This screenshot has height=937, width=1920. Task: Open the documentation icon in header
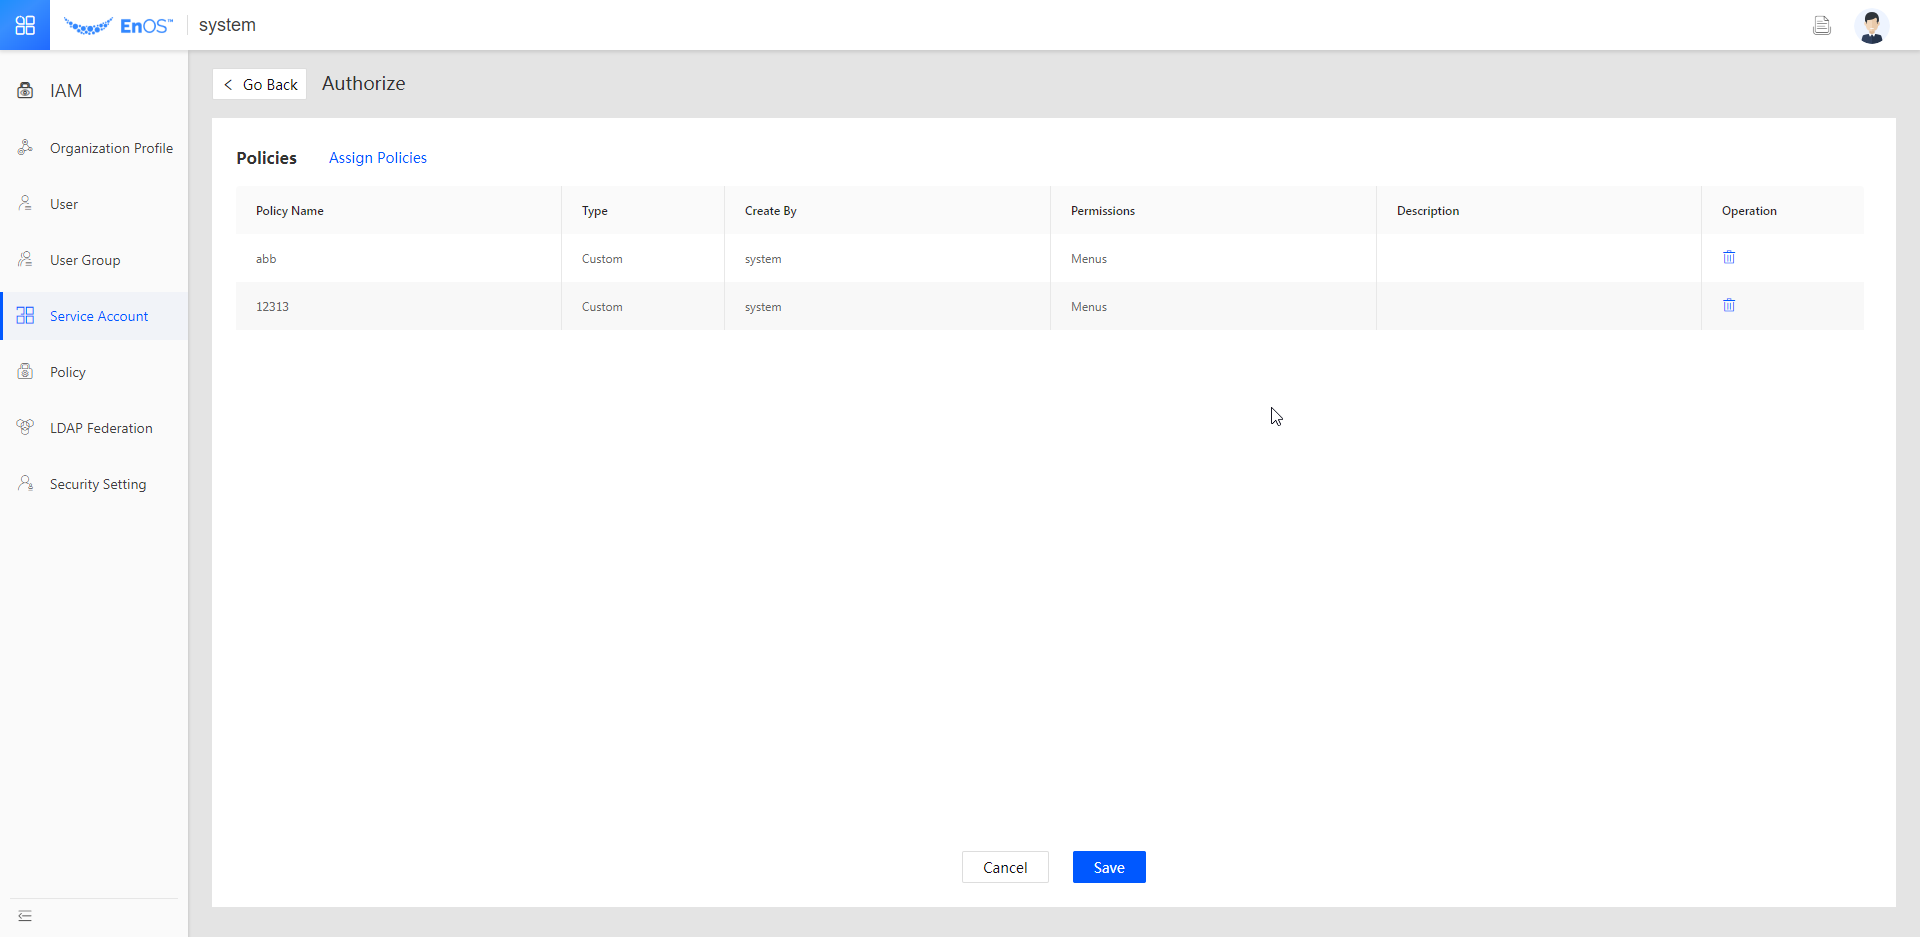point(1821,26)
